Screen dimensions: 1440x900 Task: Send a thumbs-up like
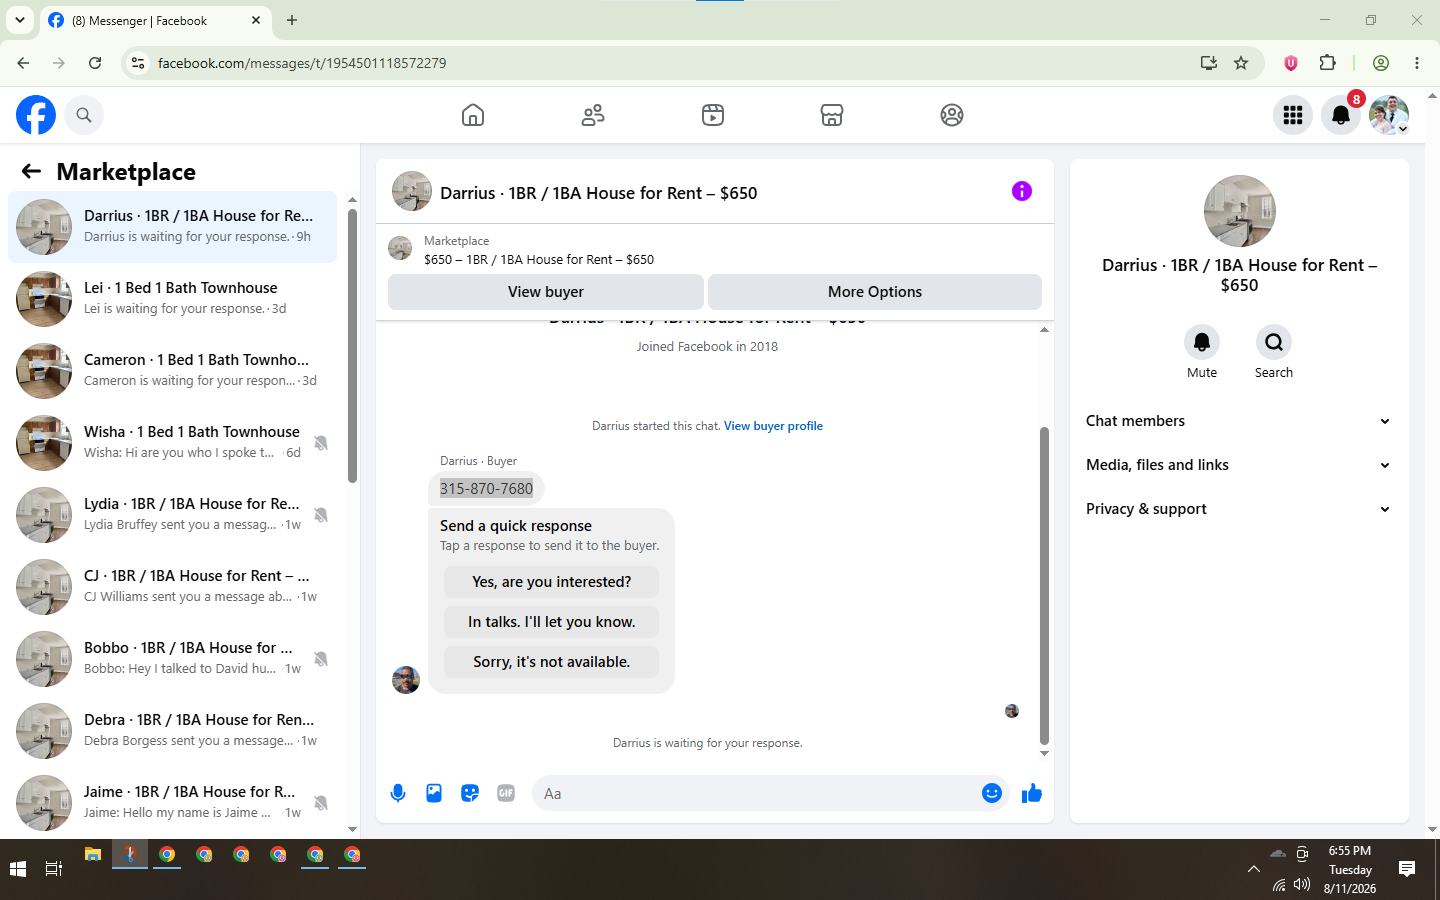tap(1032, 793)
